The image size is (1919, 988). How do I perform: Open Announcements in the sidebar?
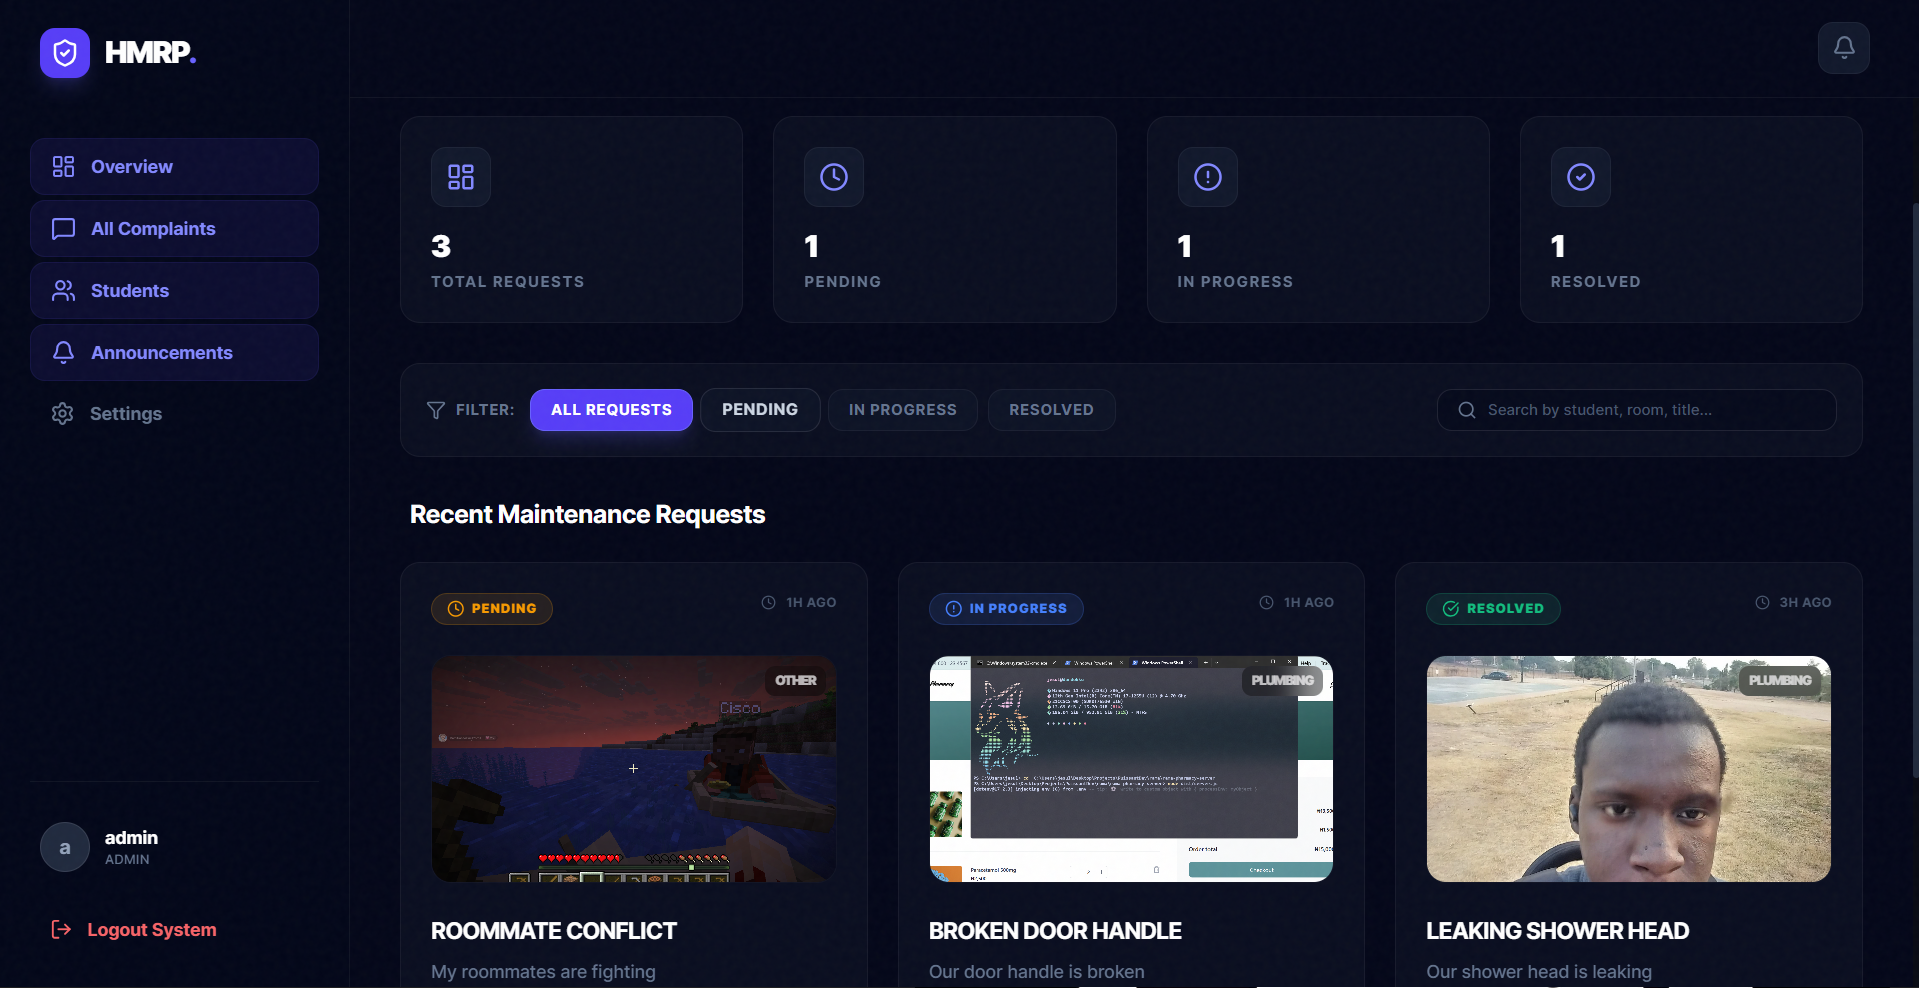pos(174,353)
